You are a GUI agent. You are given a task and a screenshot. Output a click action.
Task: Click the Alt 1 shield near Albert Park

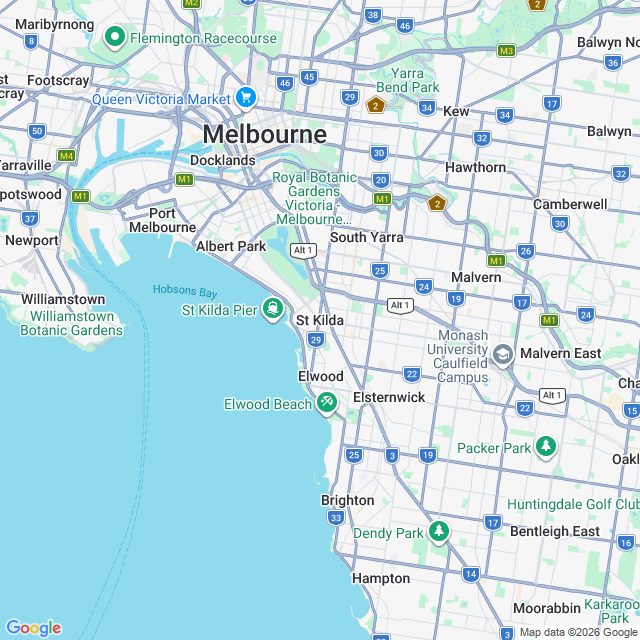(x=303, y=251)
